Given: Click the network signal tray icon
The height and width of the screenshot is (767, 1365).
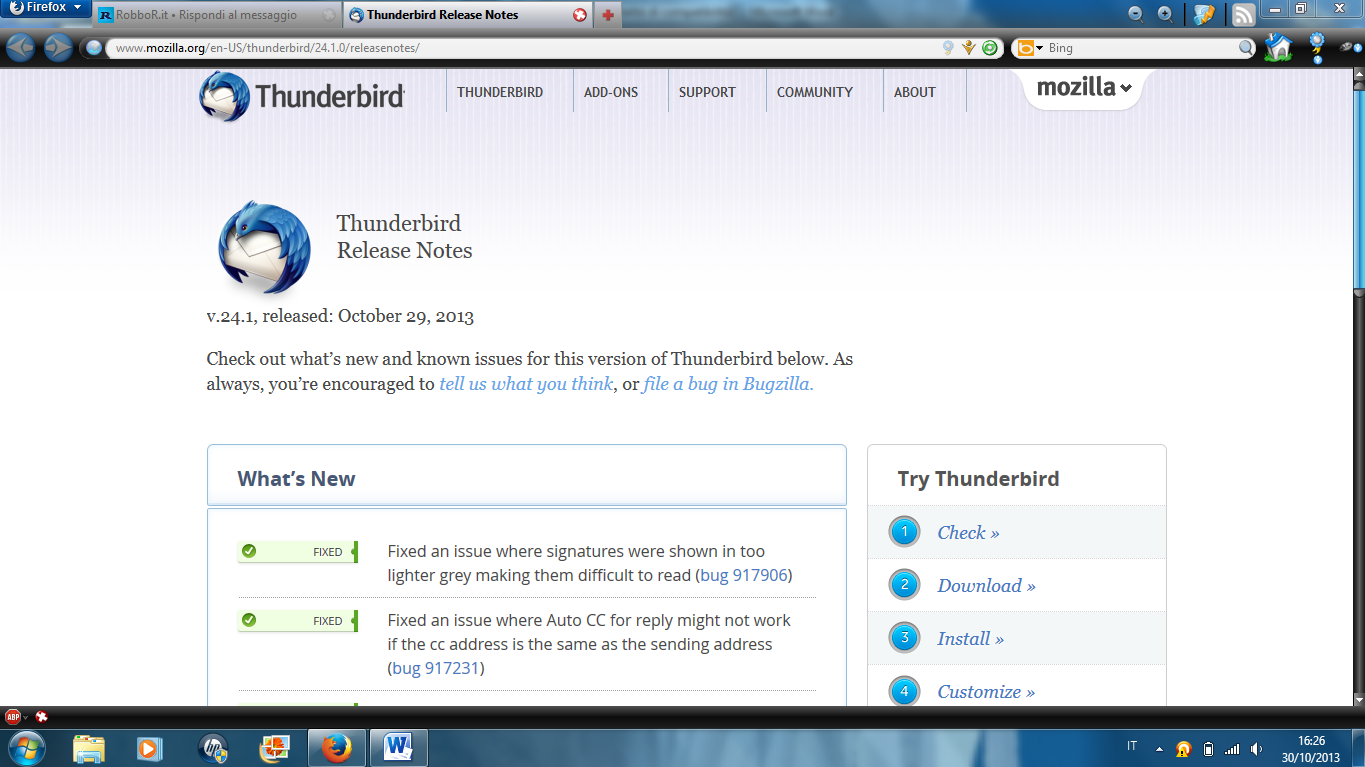Looking at the screenshot, I should point(1232,749).
